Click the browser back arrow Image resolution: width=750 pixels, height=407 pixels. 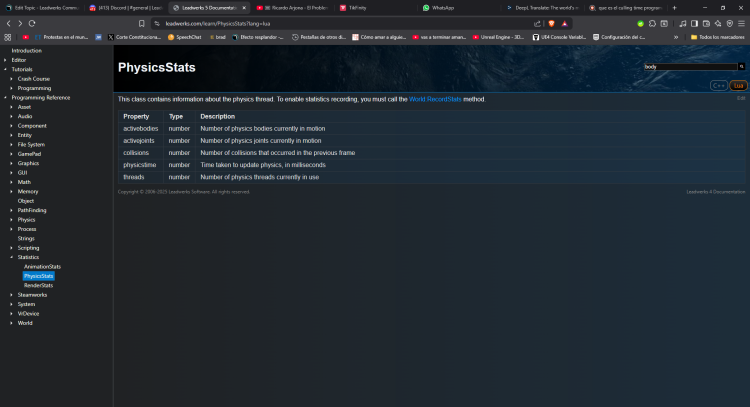click(x=8, y=23)
